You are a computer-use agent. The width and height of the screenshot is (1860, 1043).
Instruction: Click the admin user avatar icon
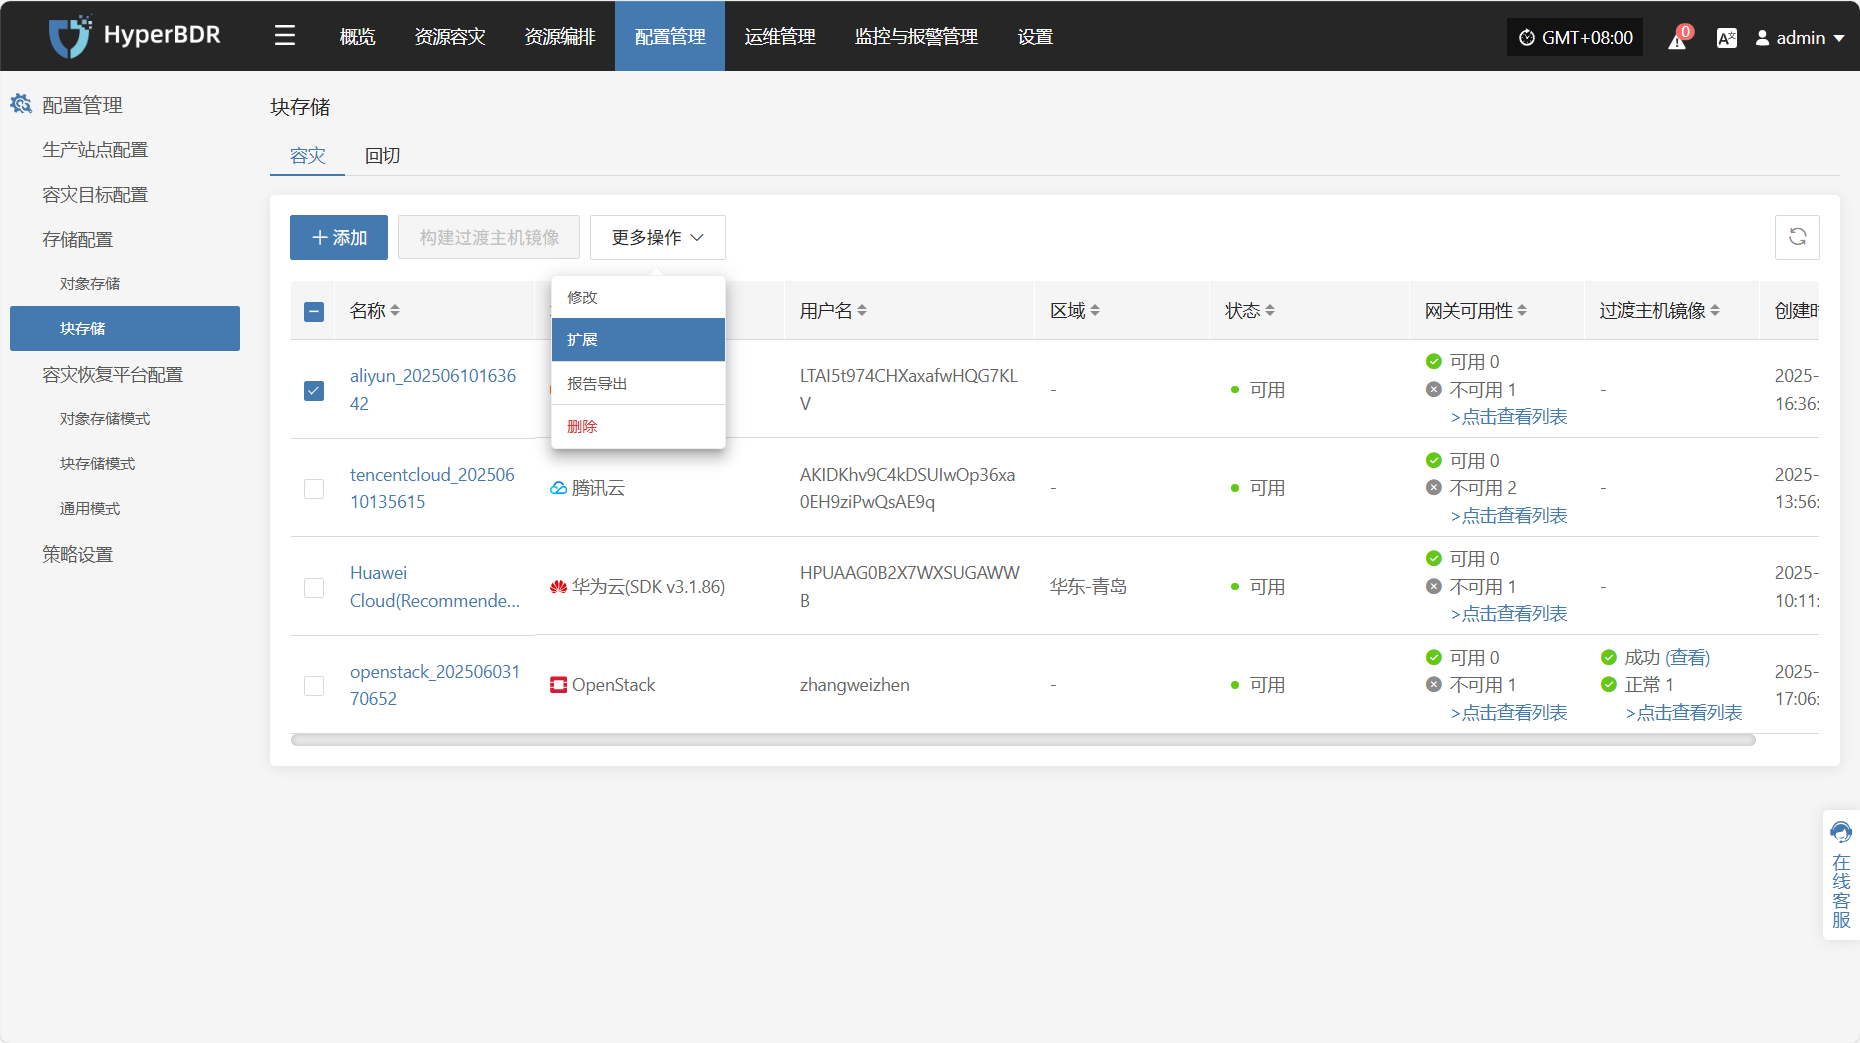[1763, 38]
